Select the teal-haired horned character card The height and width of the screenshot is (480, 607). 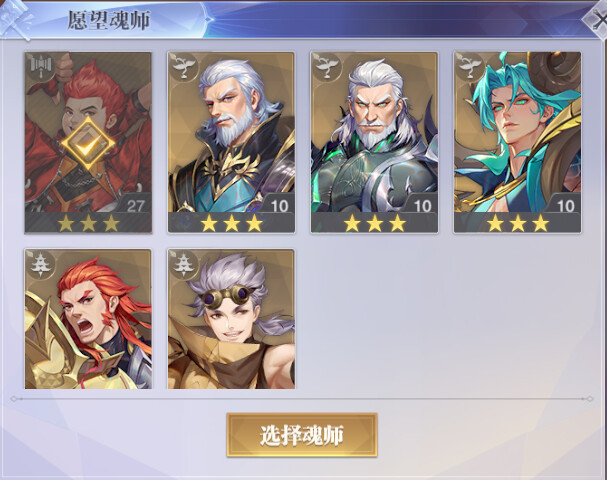pyautogui.click(x=517, y=142)
